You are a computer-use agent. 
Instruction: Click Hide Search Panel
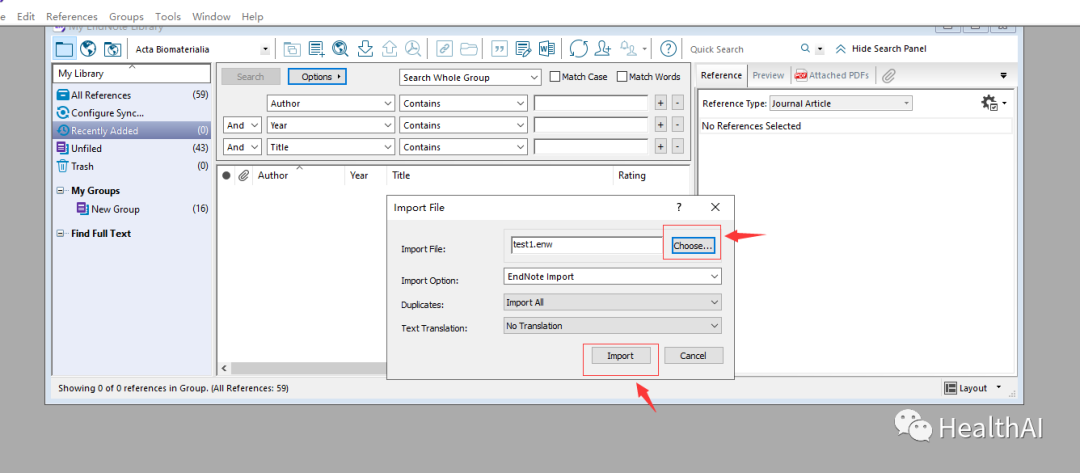(881, 49)
